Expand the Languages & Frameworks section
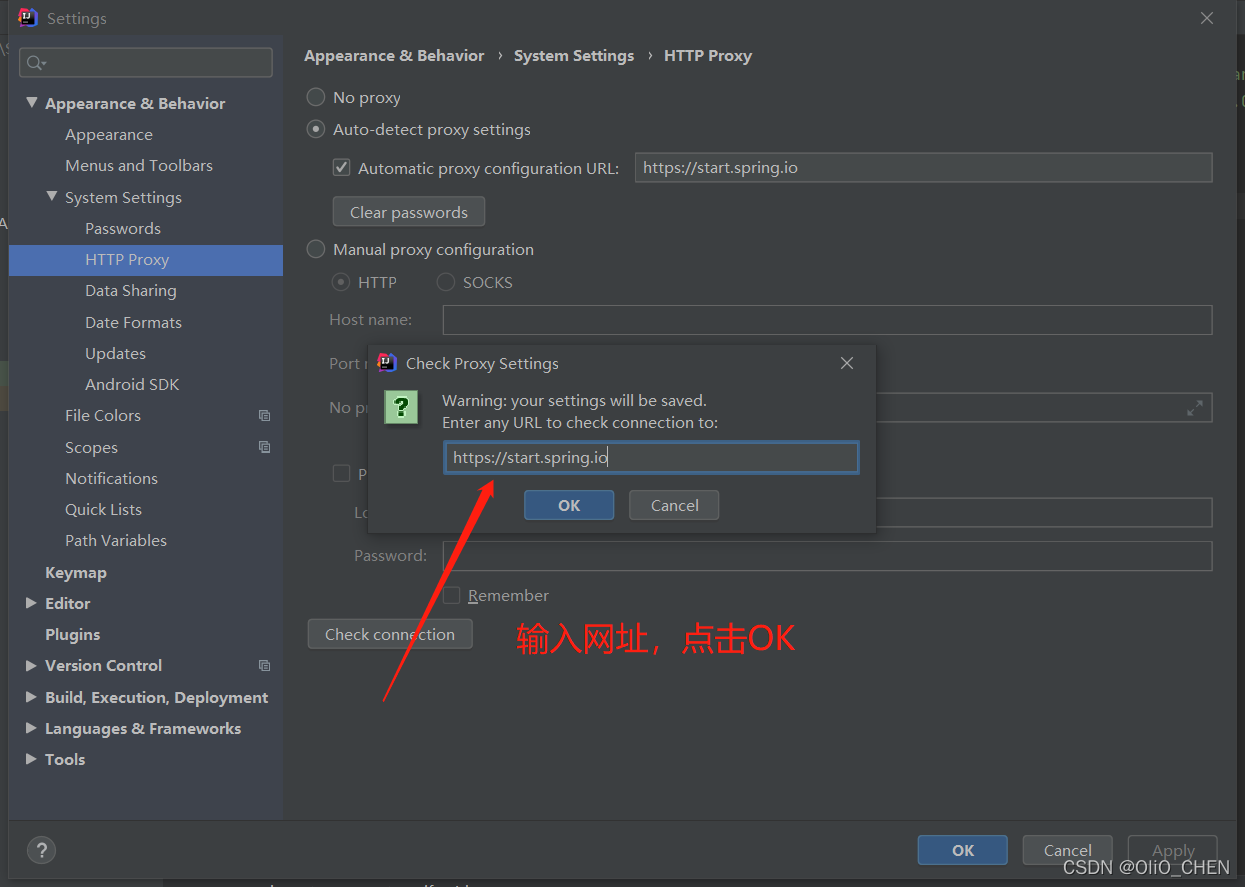1245x887 pixels. coord(30,728)
